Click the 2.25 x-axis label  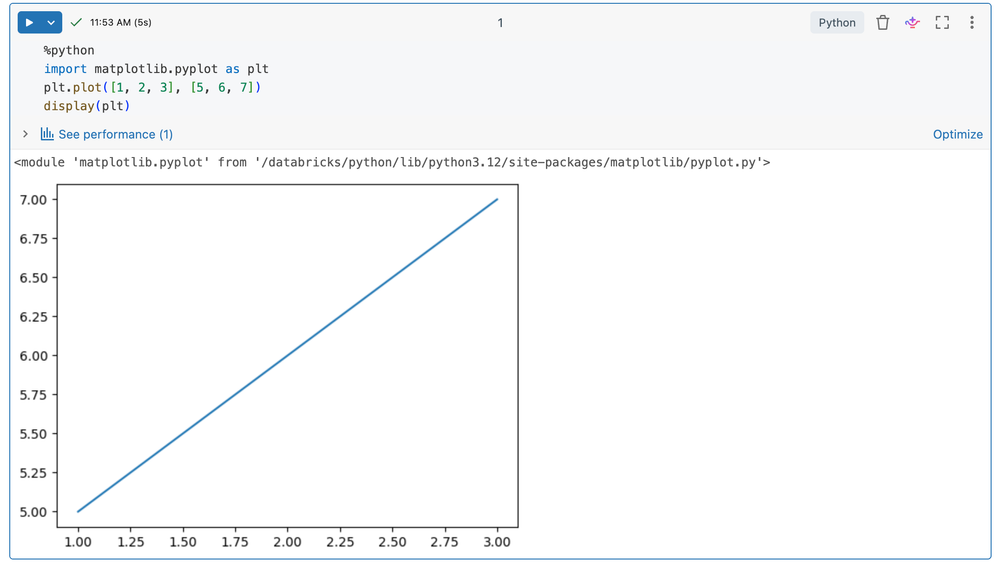click(x=340, y=542)
